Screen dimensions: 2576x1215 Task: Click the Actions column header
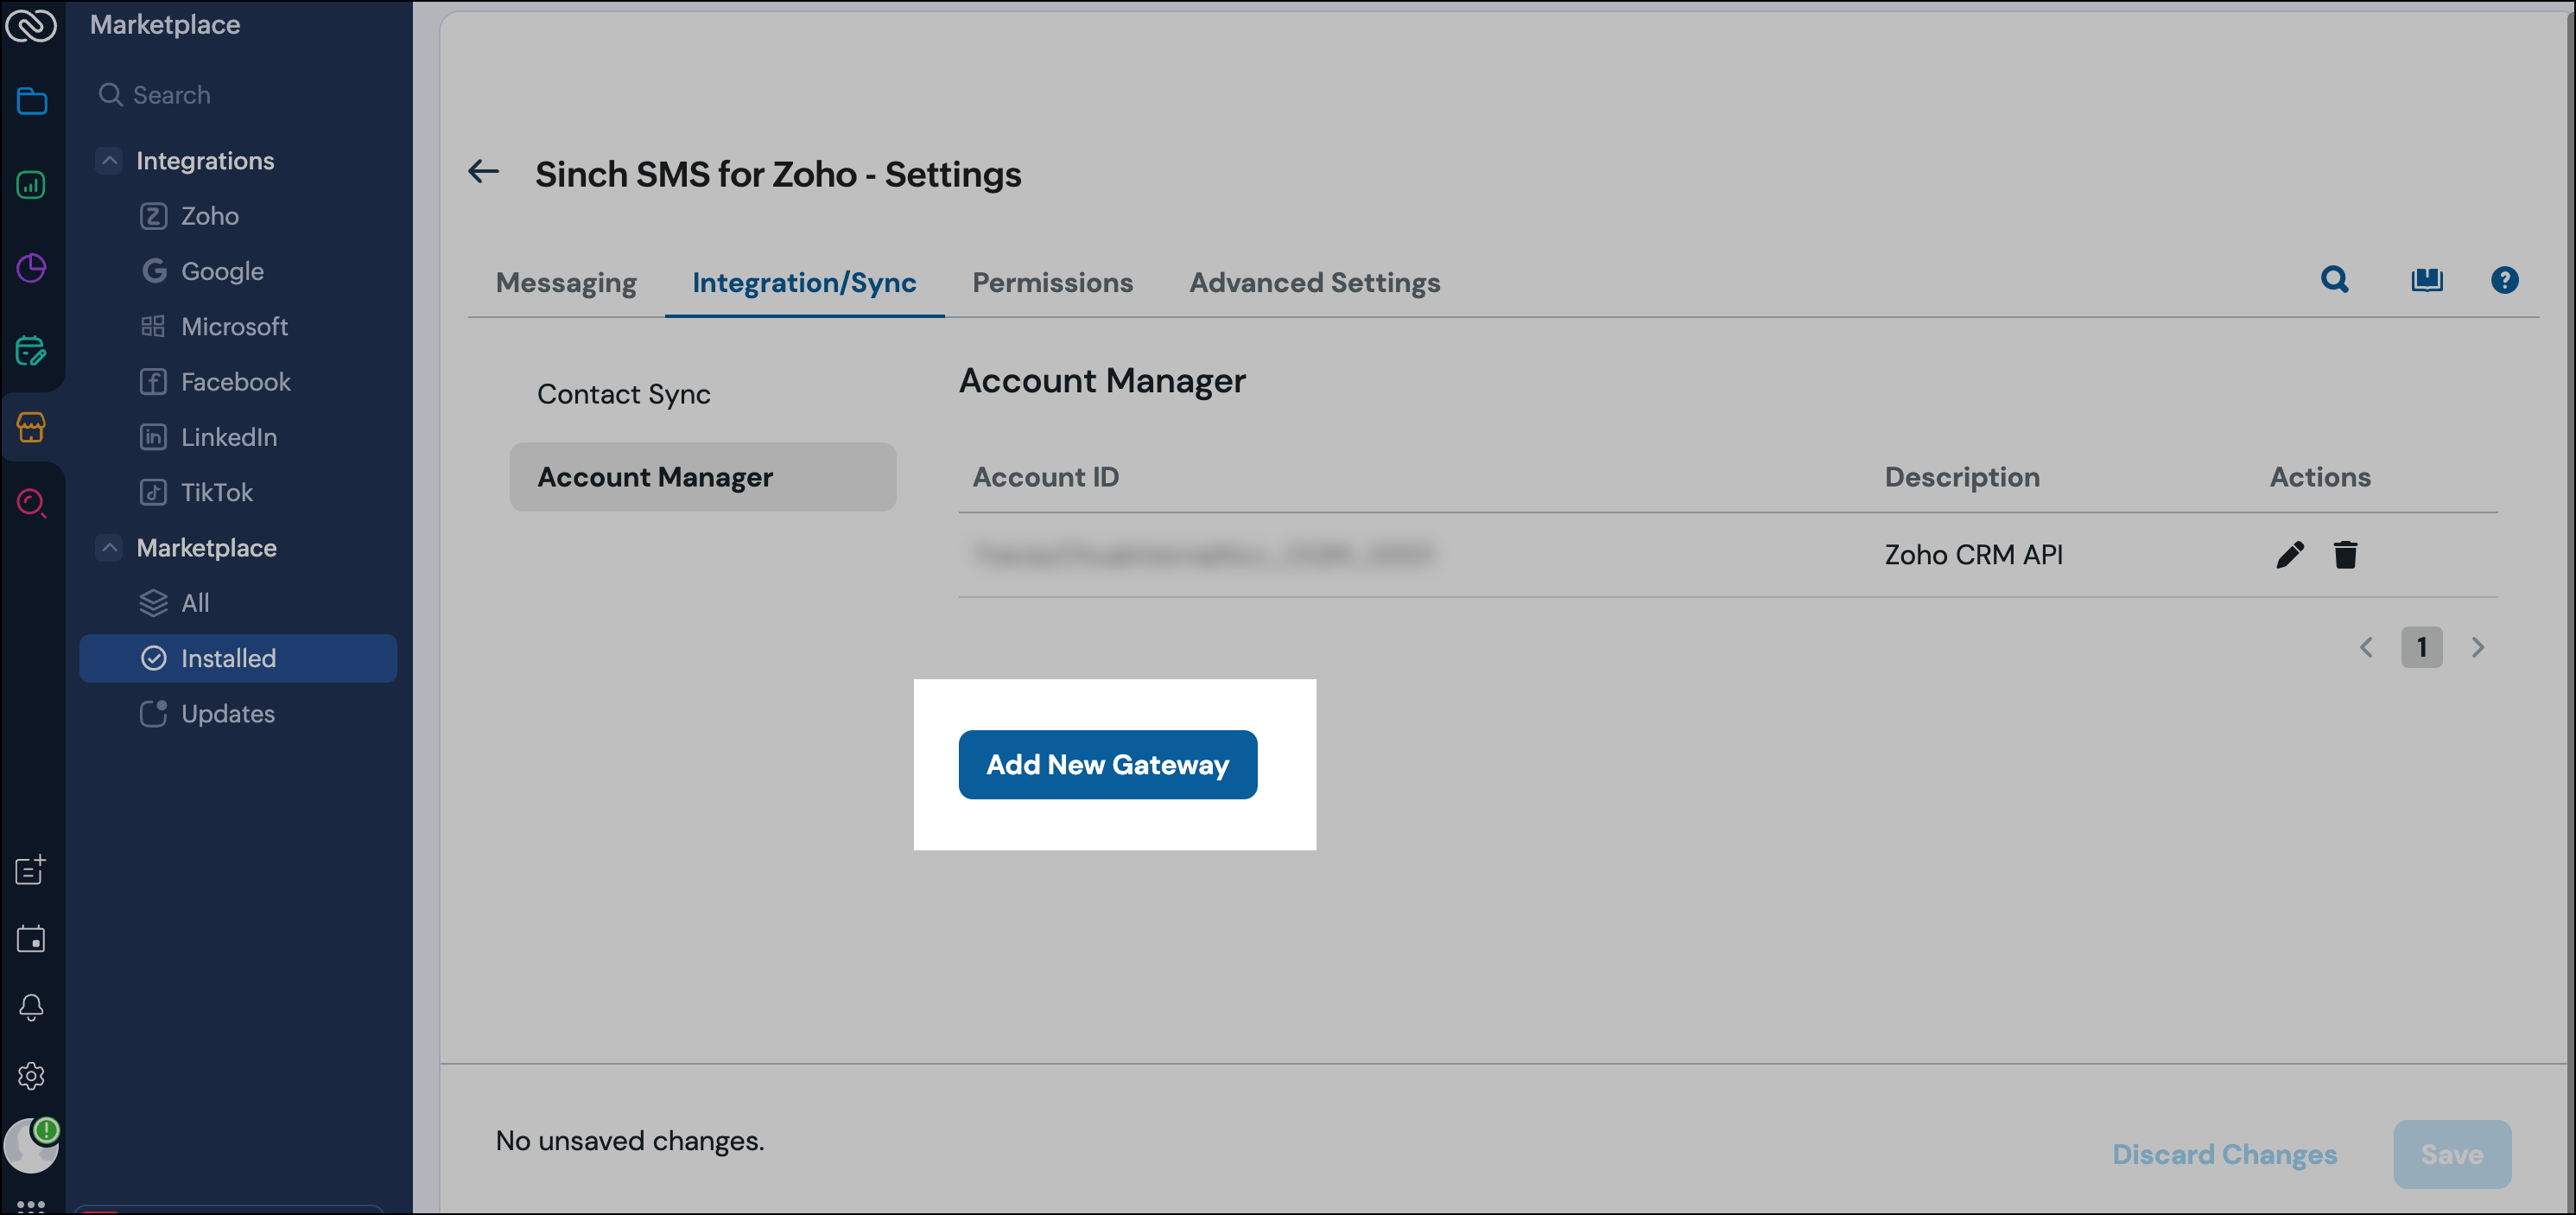(2320, 477)
